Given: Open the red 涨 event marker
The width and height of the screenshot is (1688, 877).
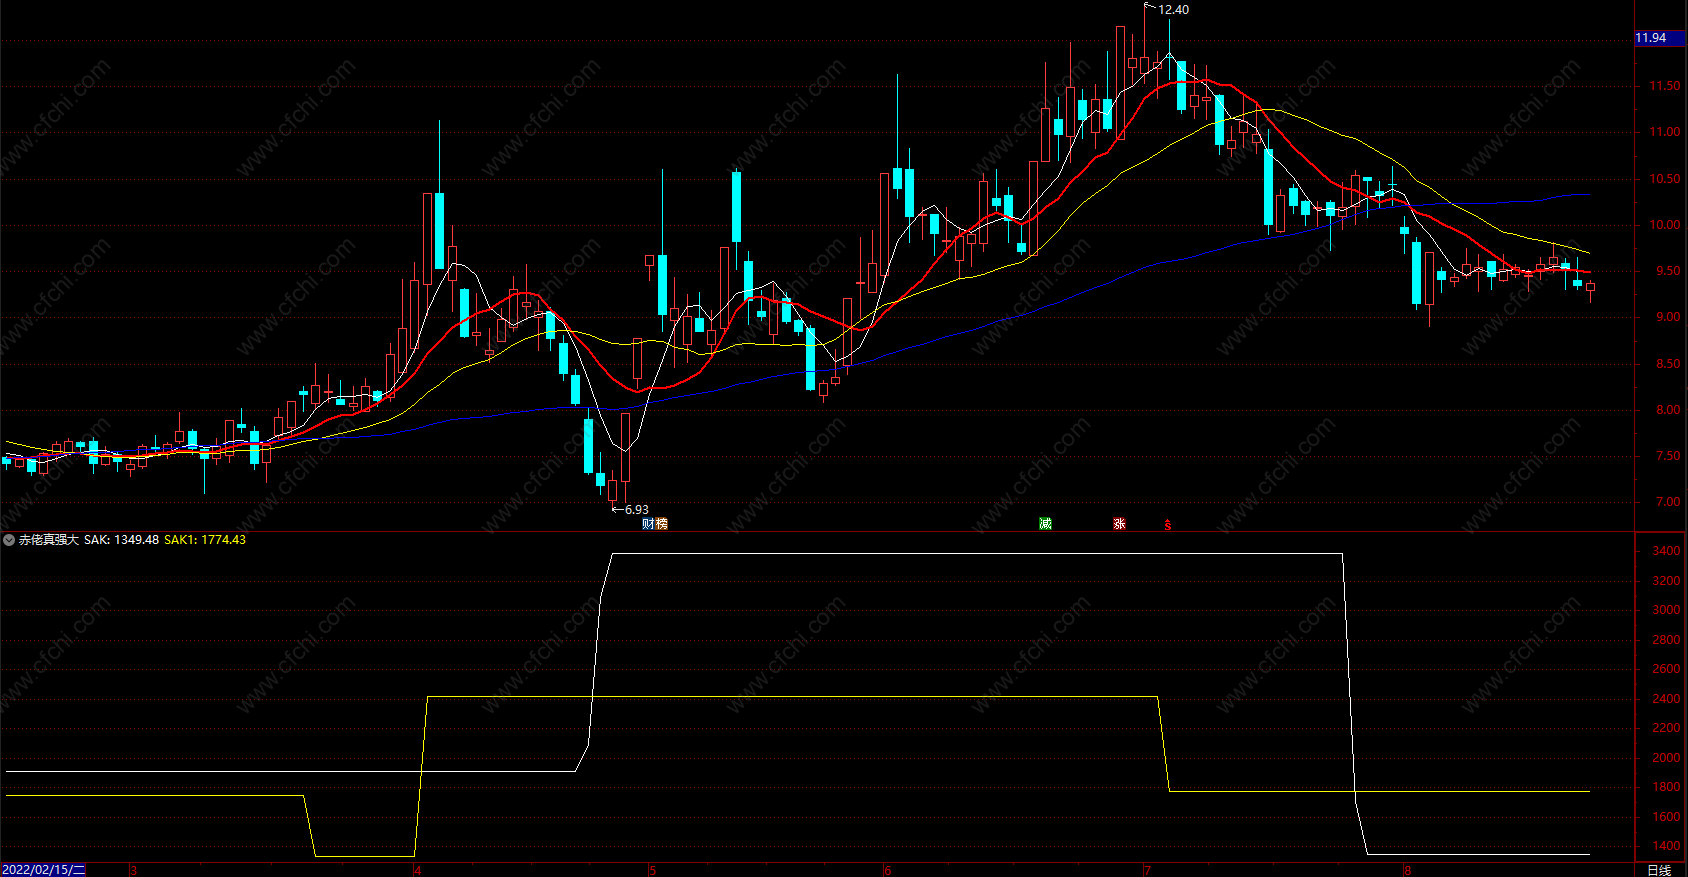Looking at the screenshot, I should 1119,524.
